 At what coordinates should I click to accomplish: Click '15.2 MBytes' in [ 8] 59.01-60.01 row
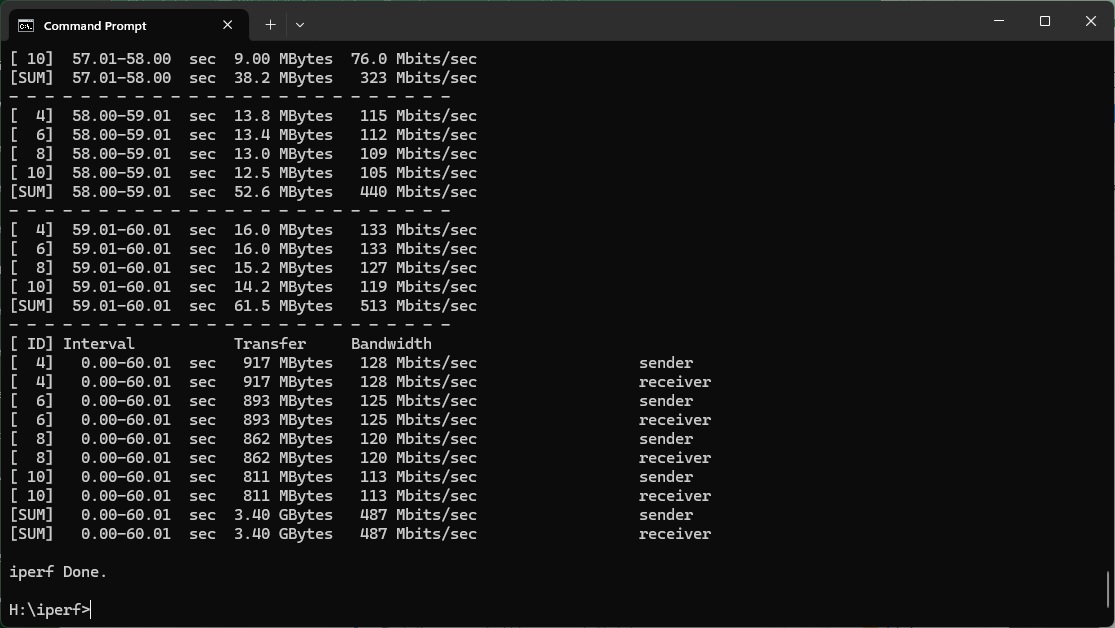coord(283,268)
